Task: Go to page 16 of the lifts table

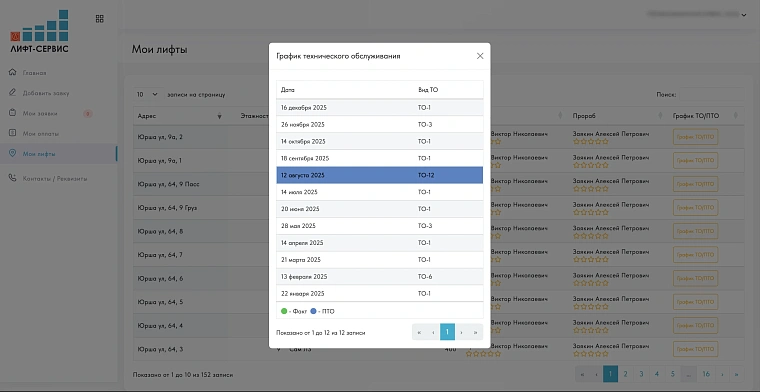Action: (x=706, y=374)
